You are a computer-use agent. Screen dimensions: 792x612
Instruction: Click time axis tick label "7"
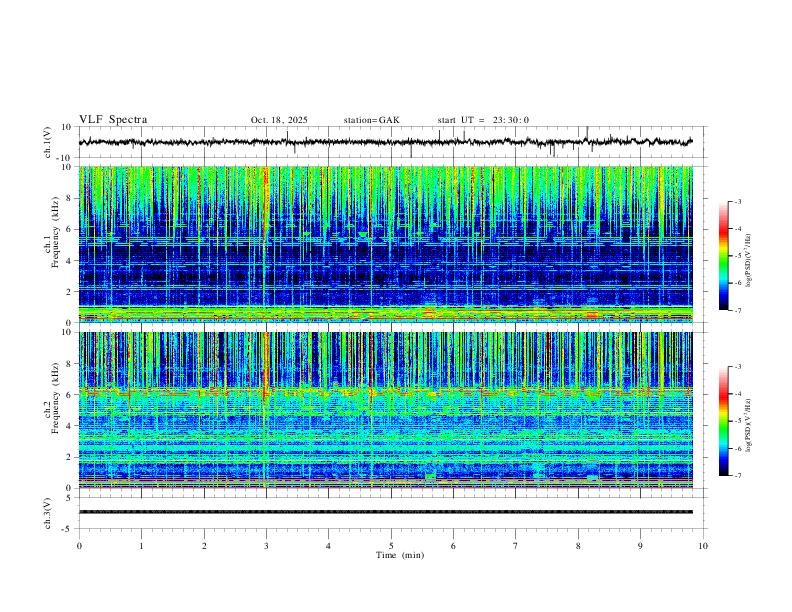point(516,546)
